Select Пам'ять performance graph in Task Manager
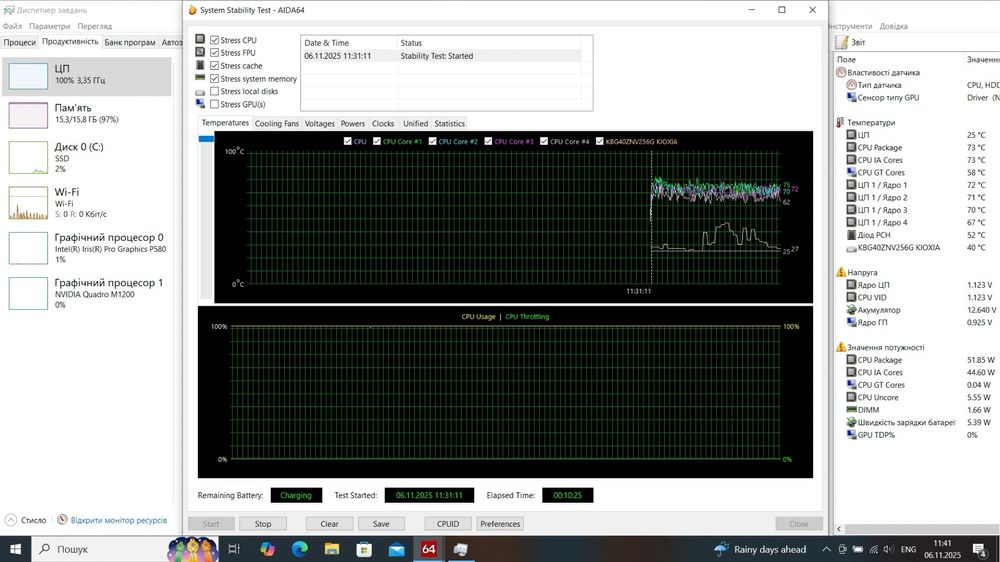The height and width of the screenshot is (562, 1000). [x=87, y=115]
